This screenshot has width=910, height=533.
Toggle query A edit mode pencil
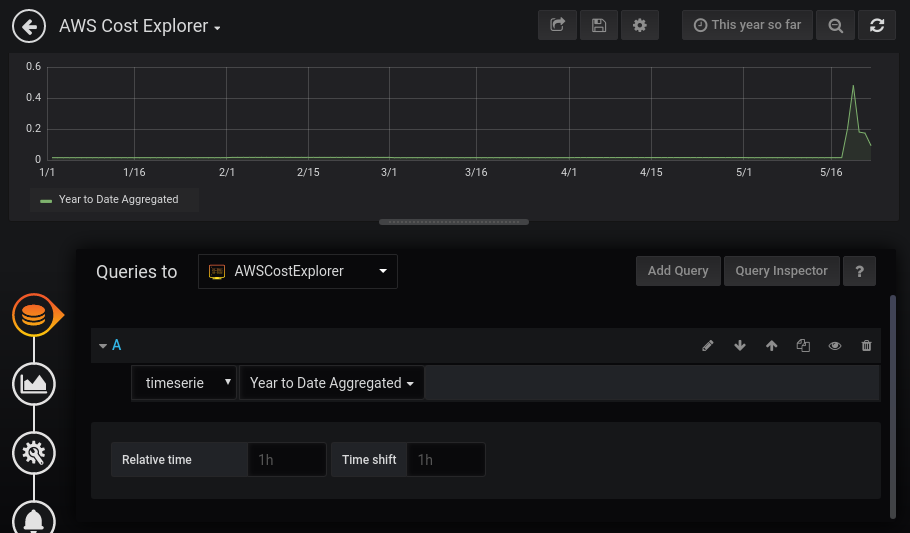pyautogui.click(x=707, y=345)
